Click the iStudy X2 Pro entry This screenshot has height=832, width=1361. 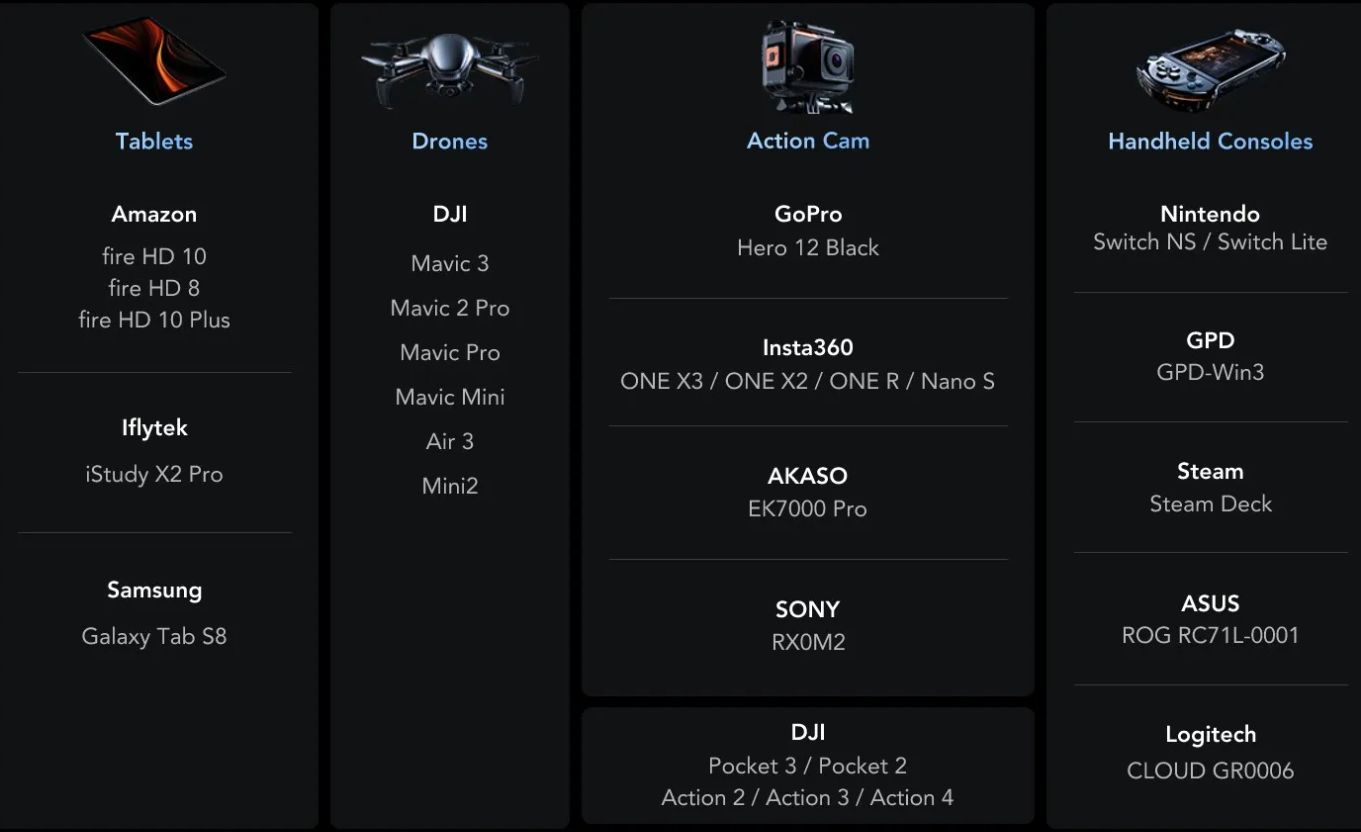154,474
